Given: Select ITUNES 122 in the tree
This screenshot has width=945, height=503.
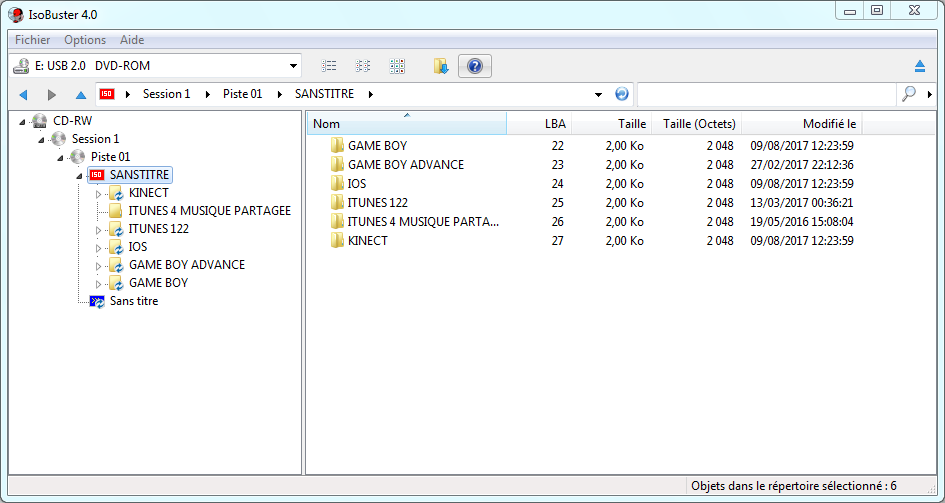Looking at the screenshot, I should (159, 229).
